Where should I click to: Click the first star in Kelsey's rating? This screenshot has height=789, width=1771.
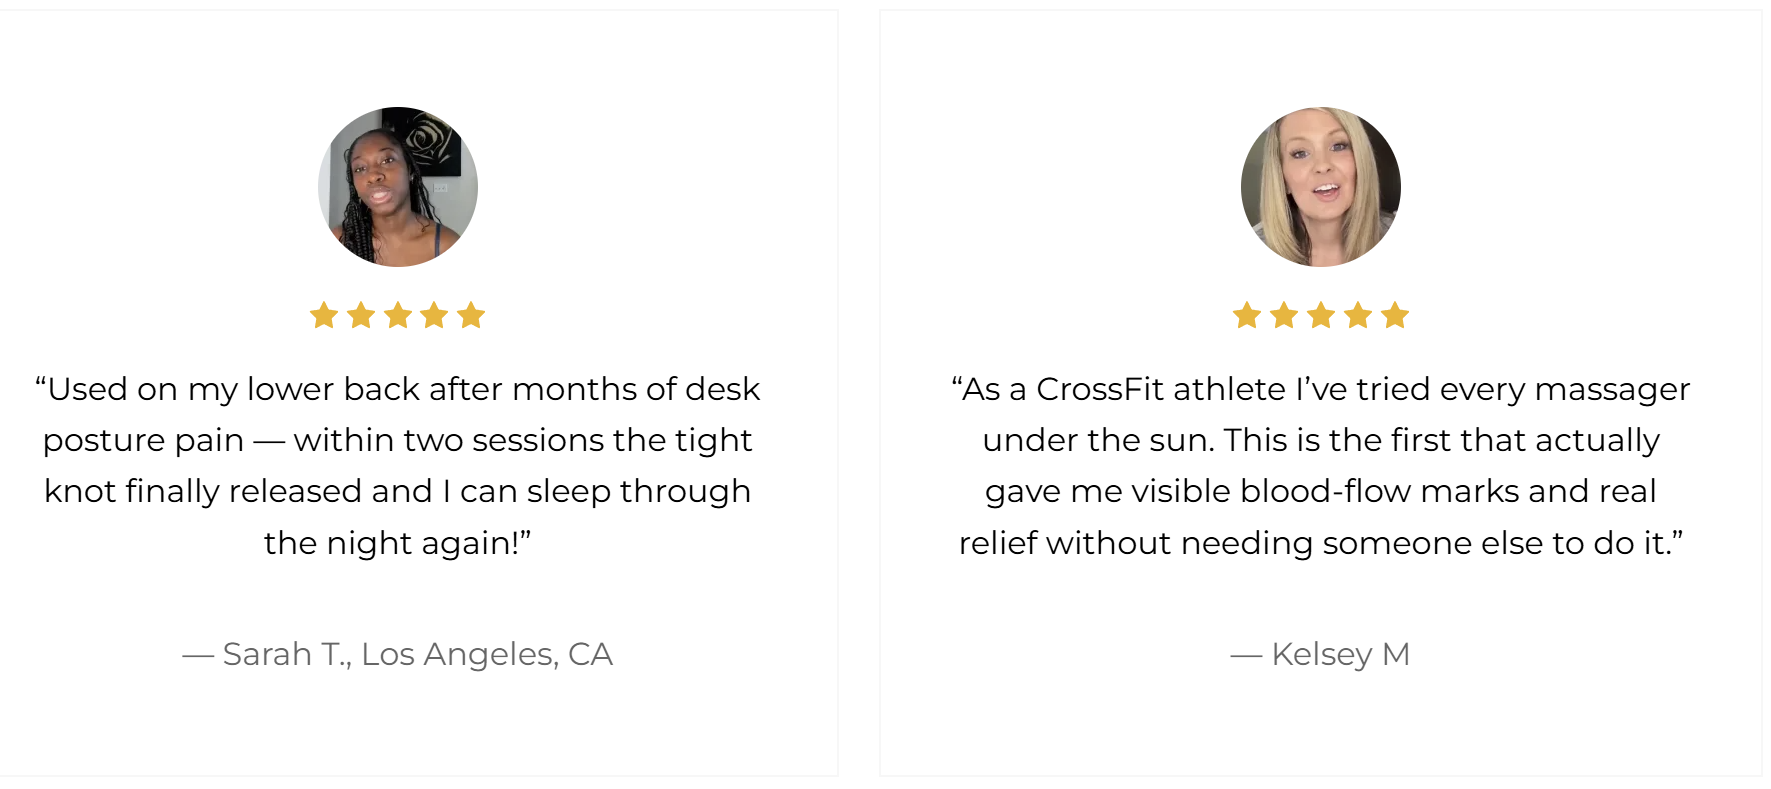coord(1247,316)
